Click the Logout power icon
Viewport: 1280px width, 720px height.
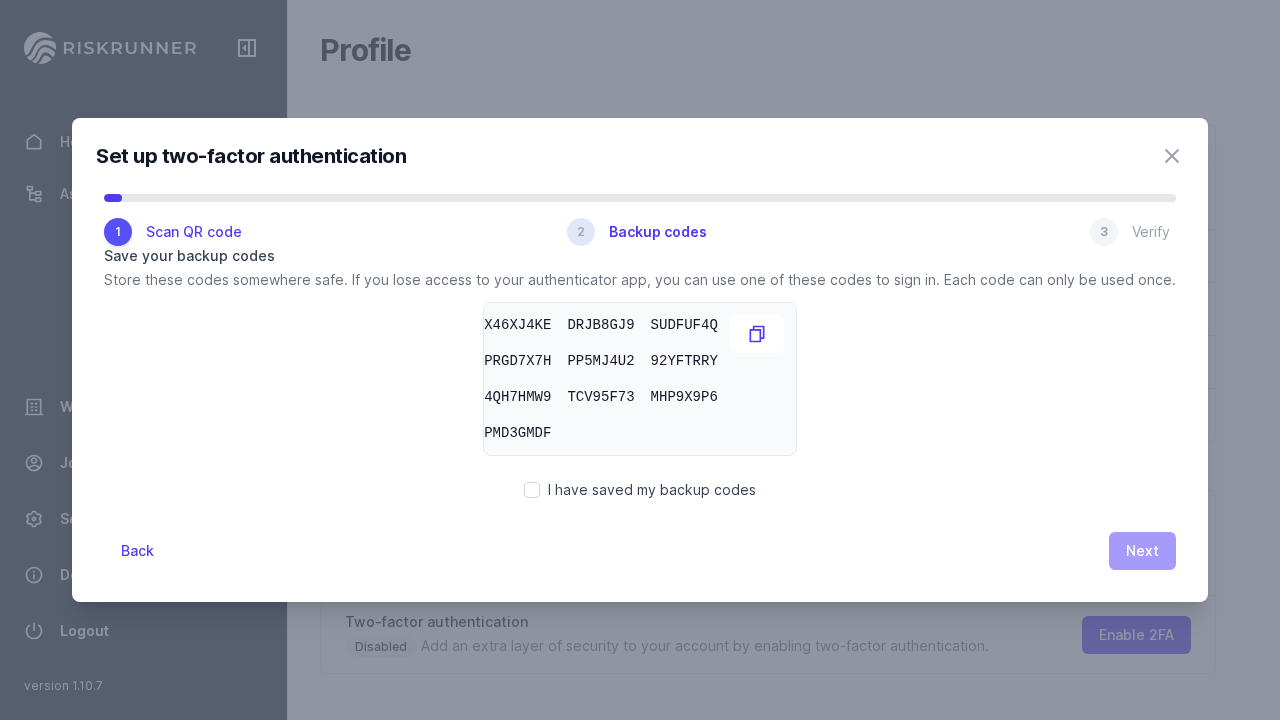[x=34, y=631]
